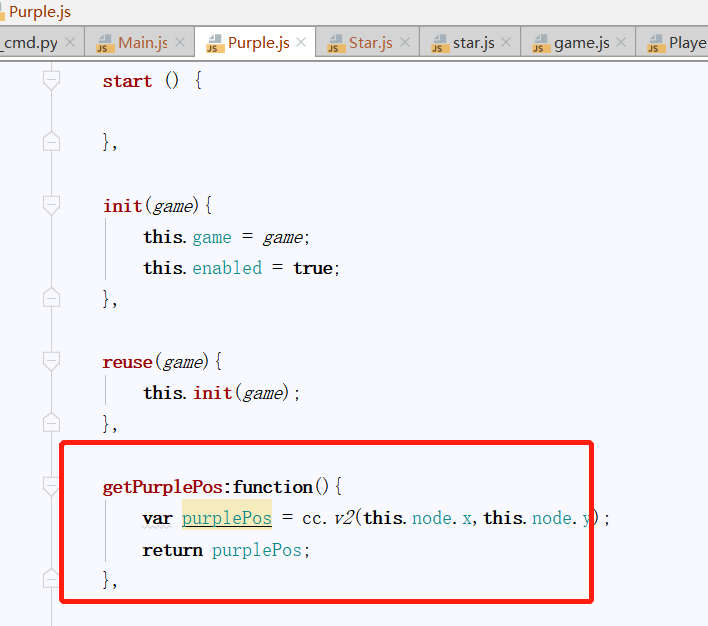
Task: Click the JS file icon on Star.js tab
Action: [335, 43]
